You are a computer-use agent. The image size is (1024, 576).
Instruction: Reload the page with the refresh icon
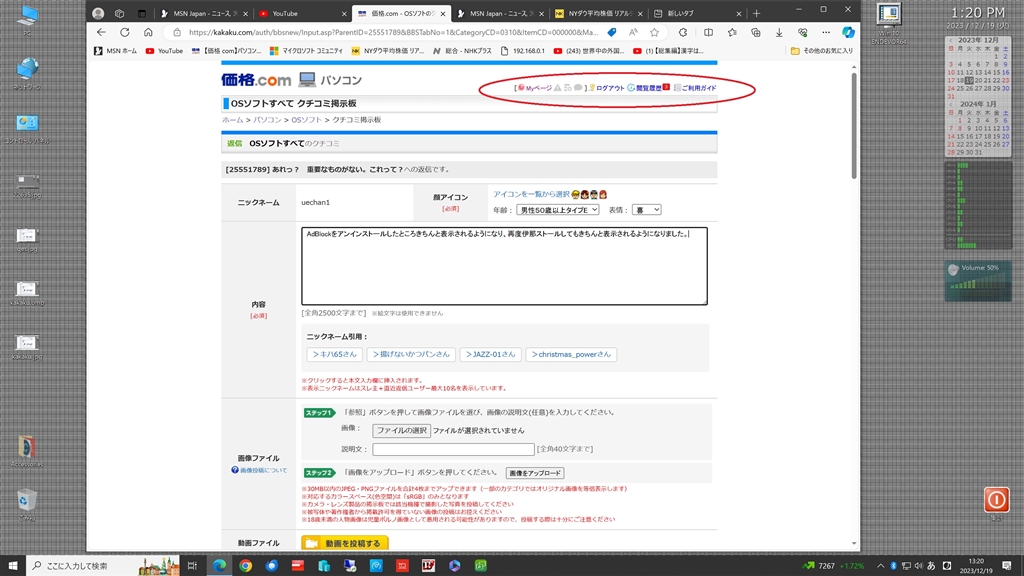pyautogui.click(x=125, y=32)
